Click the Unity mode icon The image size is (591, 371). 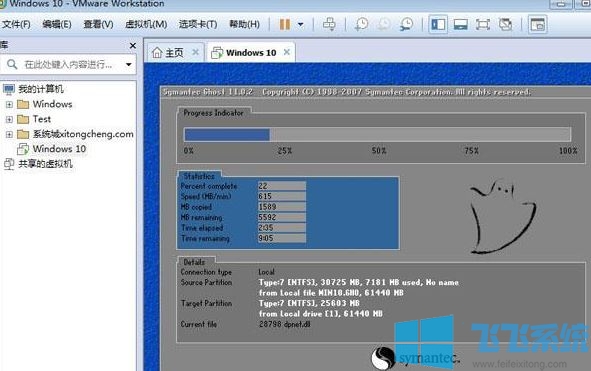505,25
